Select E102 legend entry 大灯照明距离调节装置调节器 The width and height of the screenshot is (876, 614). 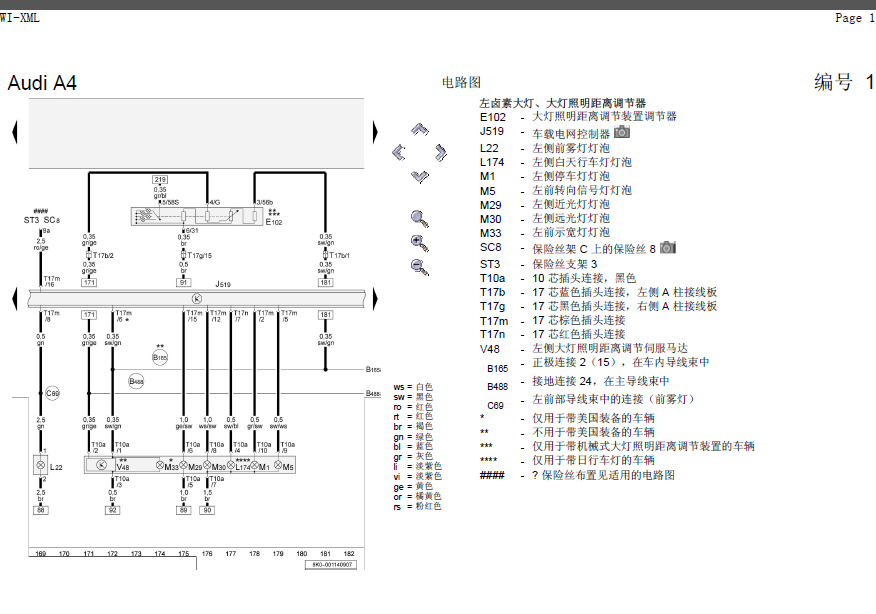(604, 117)
